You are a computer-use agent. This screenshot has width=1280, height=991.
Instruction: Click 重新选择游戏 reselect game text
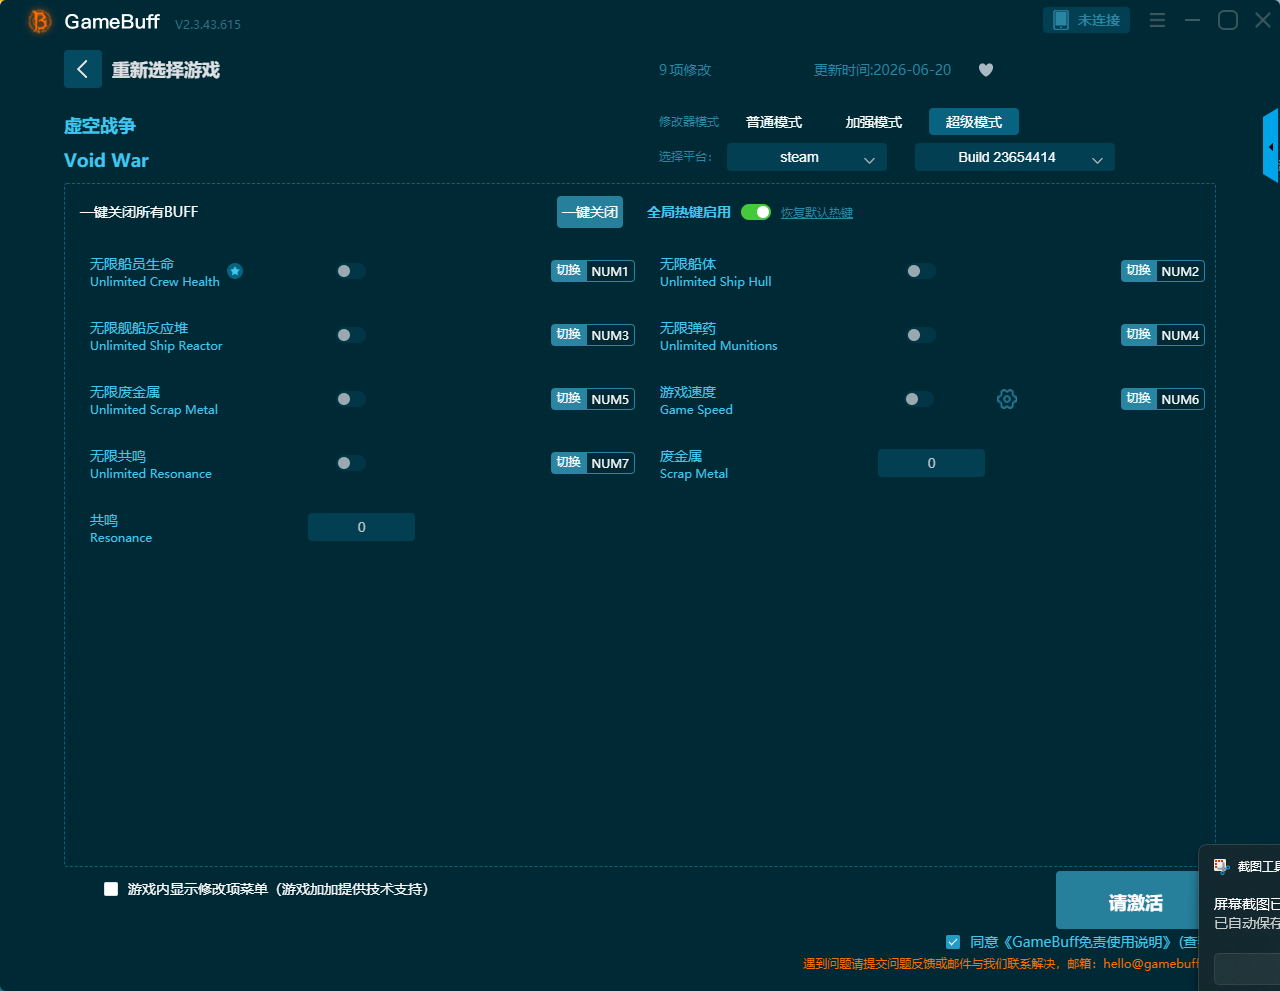[166, 70]
